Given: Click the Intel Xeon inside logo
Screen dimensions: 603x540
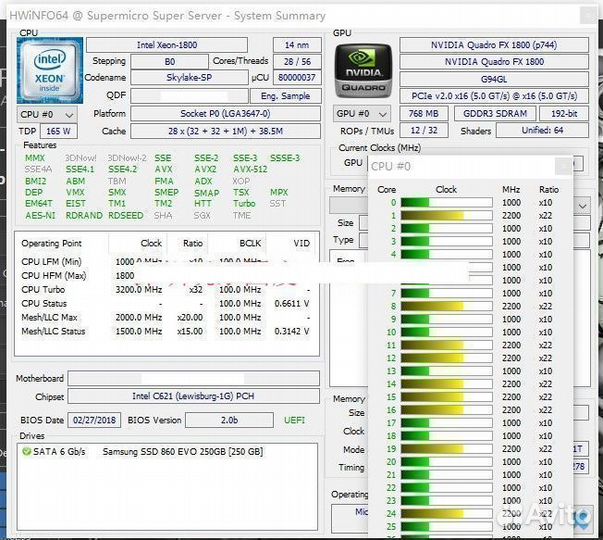Looking at the screenshot, I should coord(50,70).
